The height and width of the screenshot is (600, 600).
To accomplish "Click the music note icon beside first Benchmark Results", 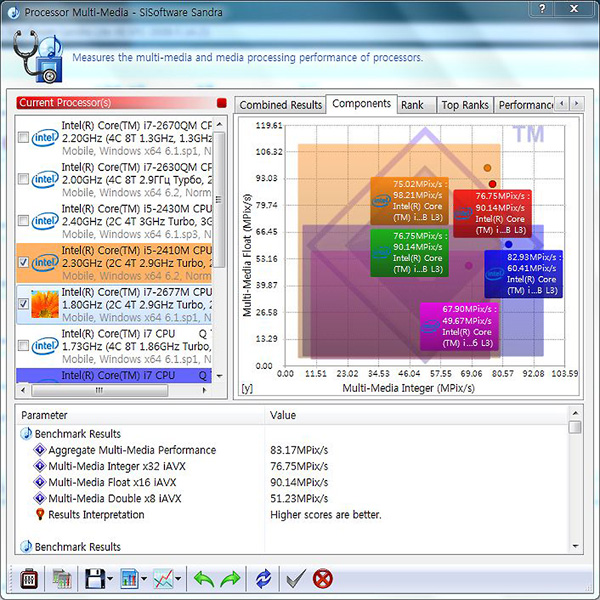I will [x=26, y=434].
